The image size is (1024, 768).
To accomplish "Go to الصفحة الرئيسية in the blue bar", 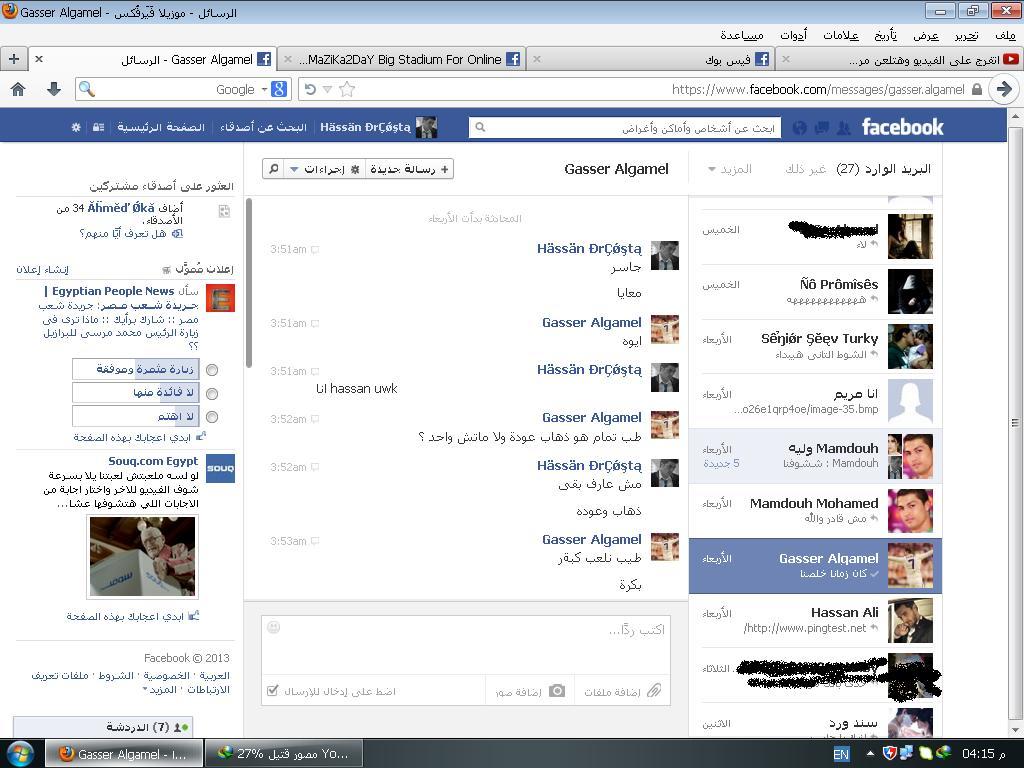I will point(161,127).
